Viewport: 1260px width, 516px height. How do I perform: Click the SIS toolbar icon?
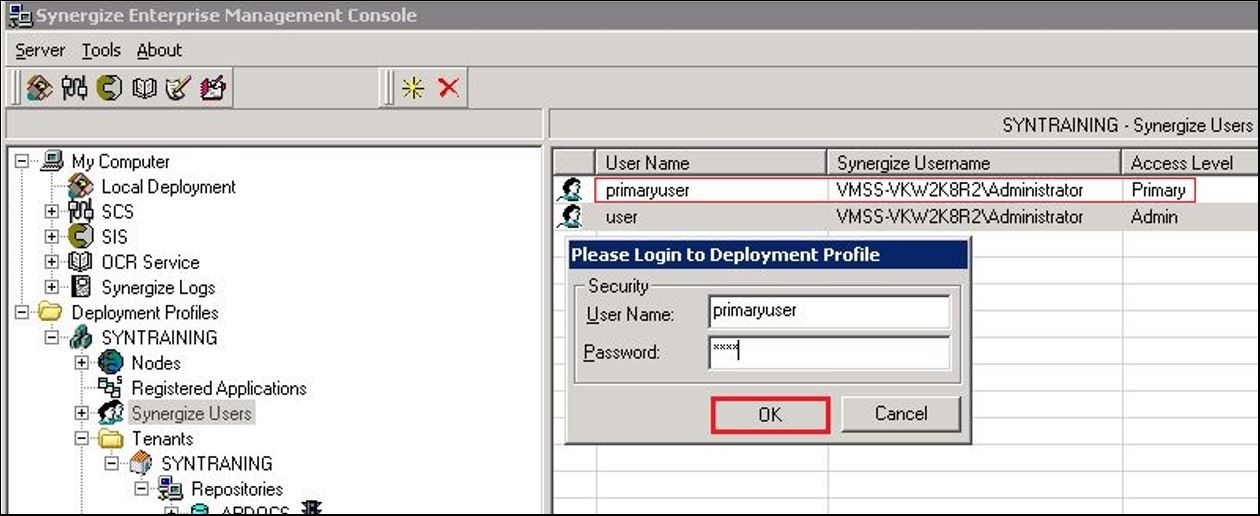[109, 88]
